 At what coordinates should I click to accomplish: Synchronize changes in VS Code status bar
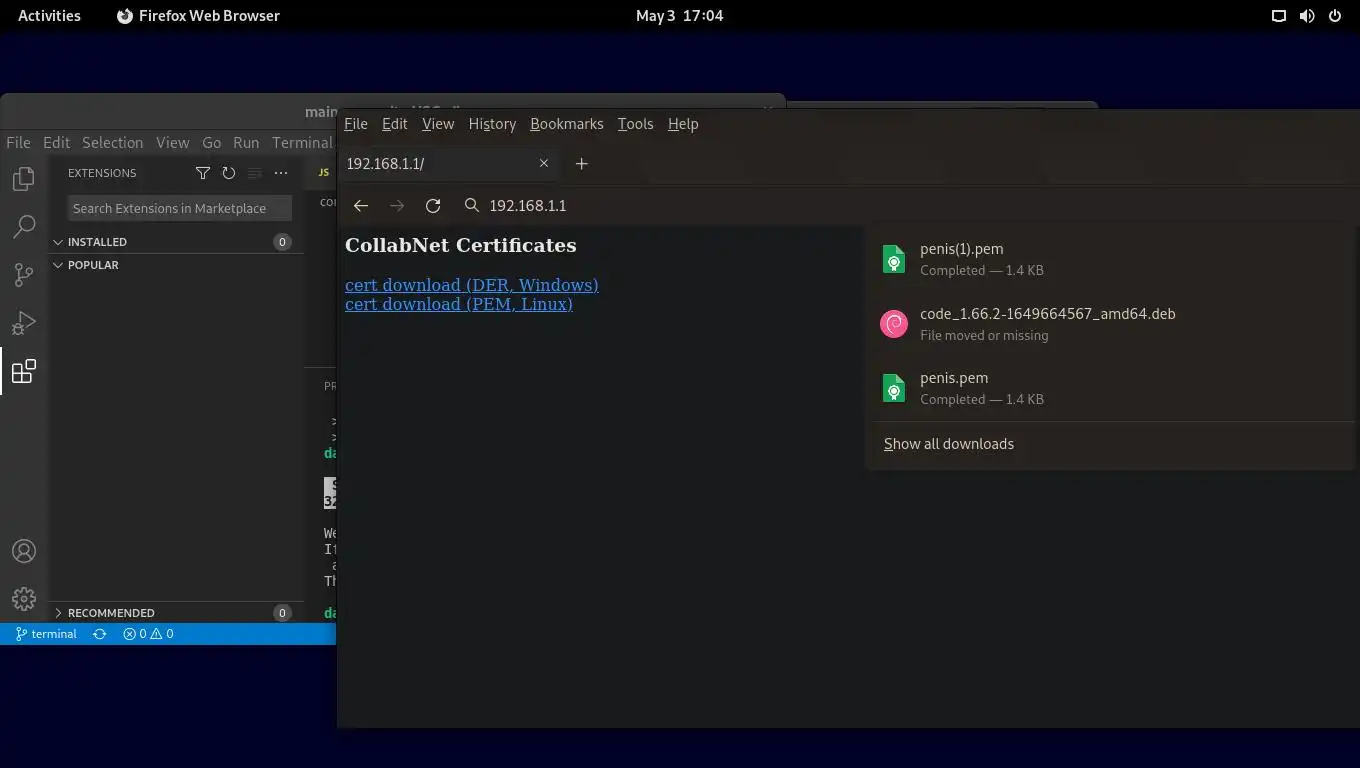click(99, 634)
